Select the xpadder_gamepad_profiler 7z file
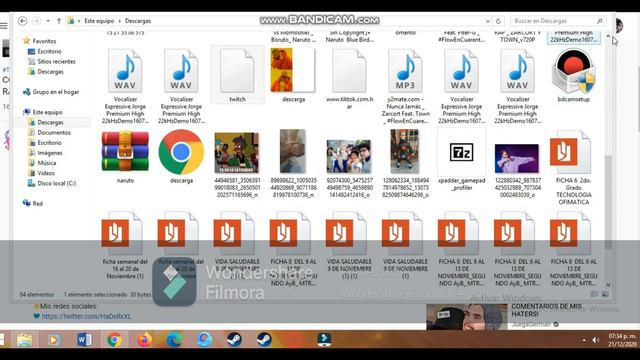Screen dimensions: 640x360 tap(461, 152)
